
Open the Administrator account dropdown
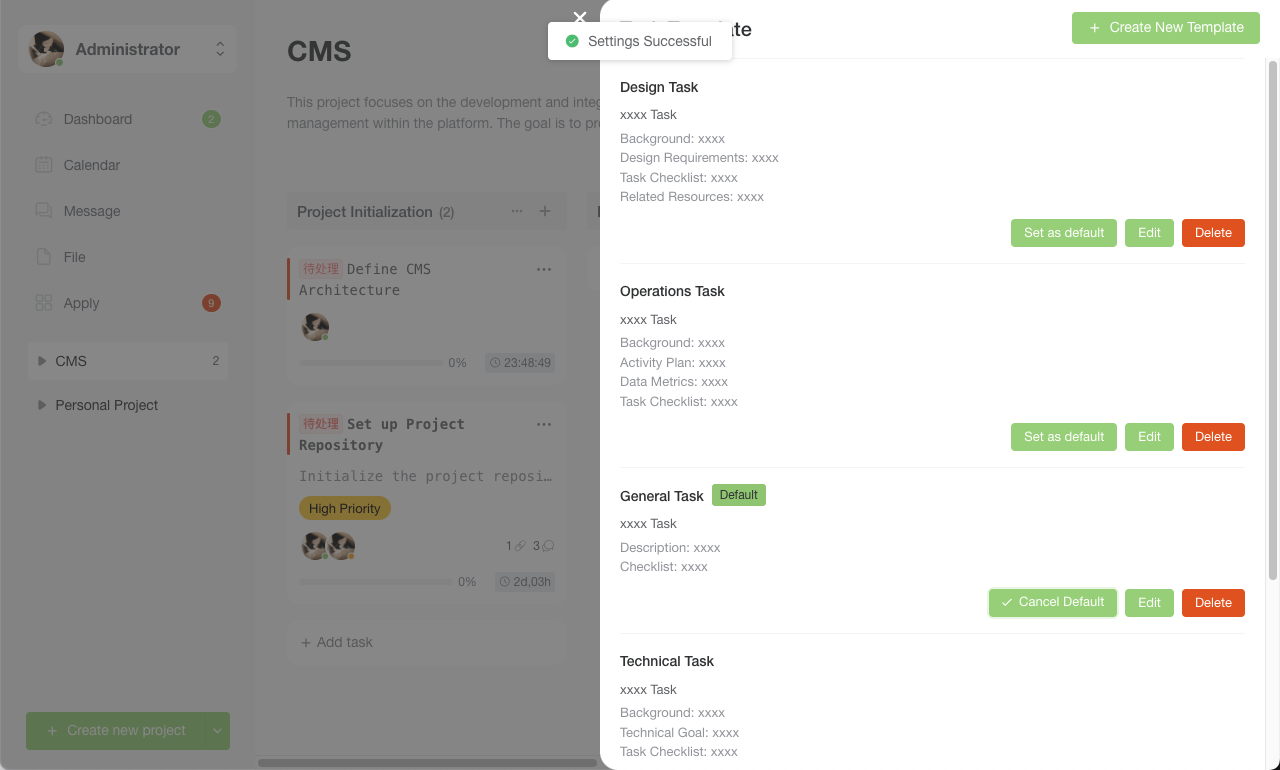pos(220,49)
